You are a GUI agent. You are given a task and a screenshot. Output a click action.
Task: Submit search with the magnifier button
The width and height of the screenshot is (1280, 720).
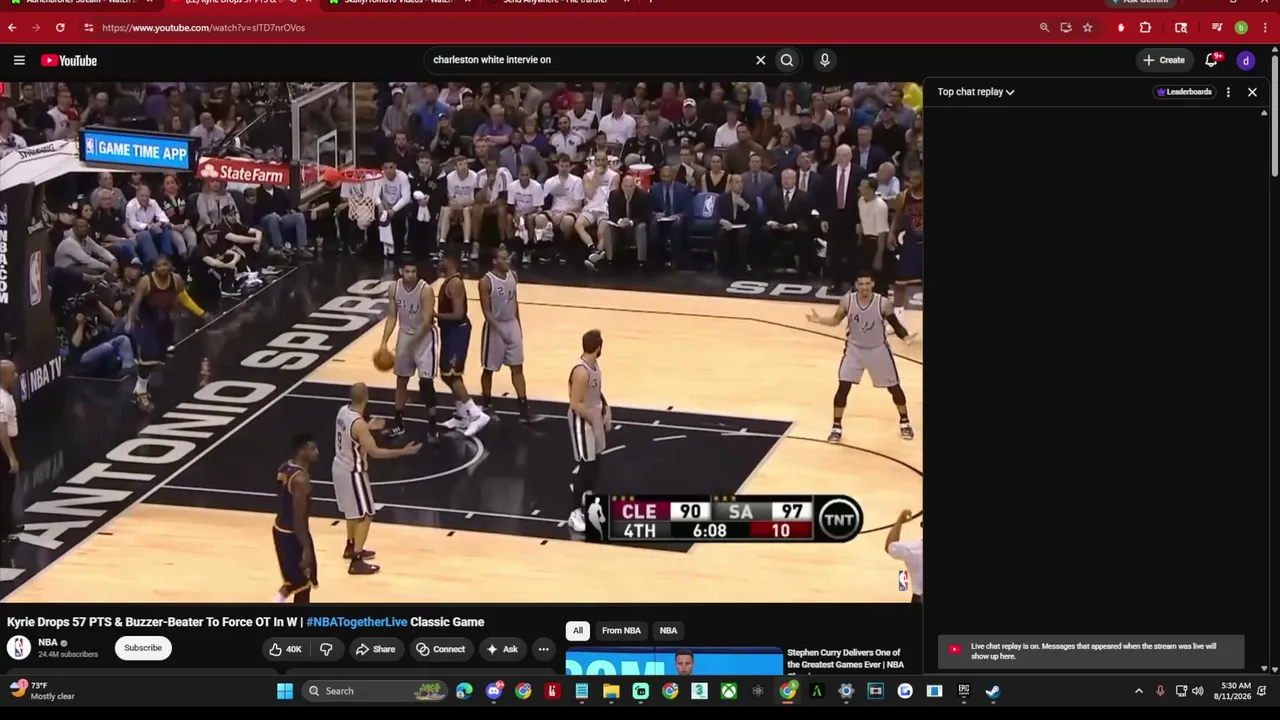click(x=787, y=60)
